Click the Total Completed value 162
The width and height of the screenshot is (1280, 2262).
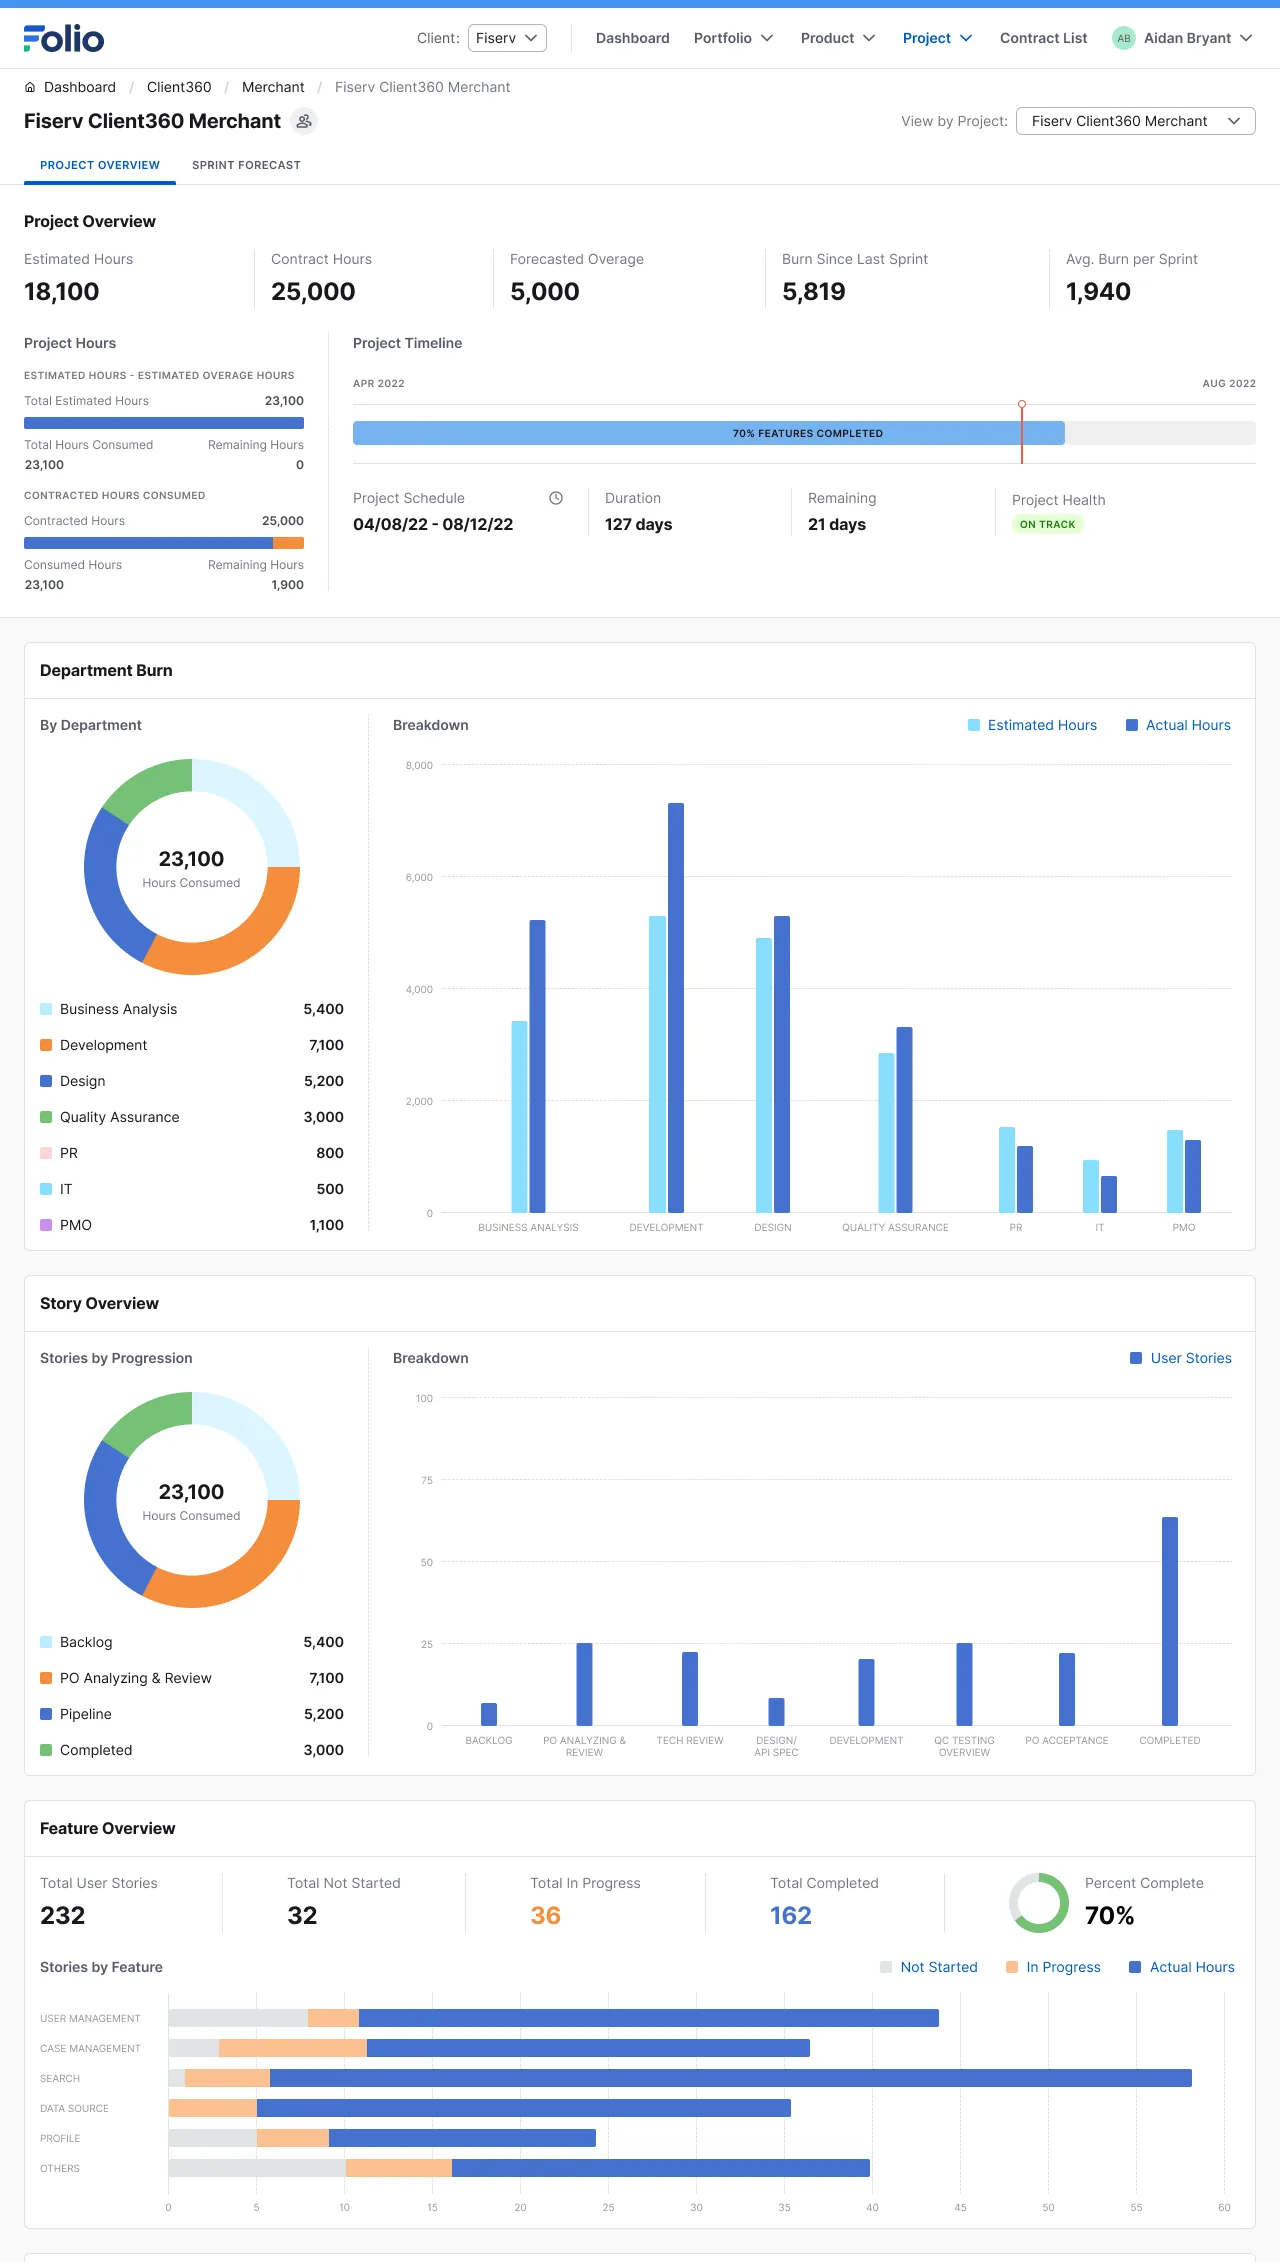click(x=791, y=1915)
